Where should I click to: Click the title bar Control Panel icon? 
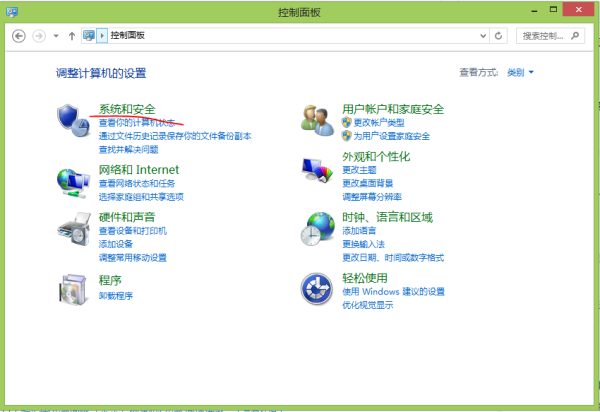pos(12,12)
